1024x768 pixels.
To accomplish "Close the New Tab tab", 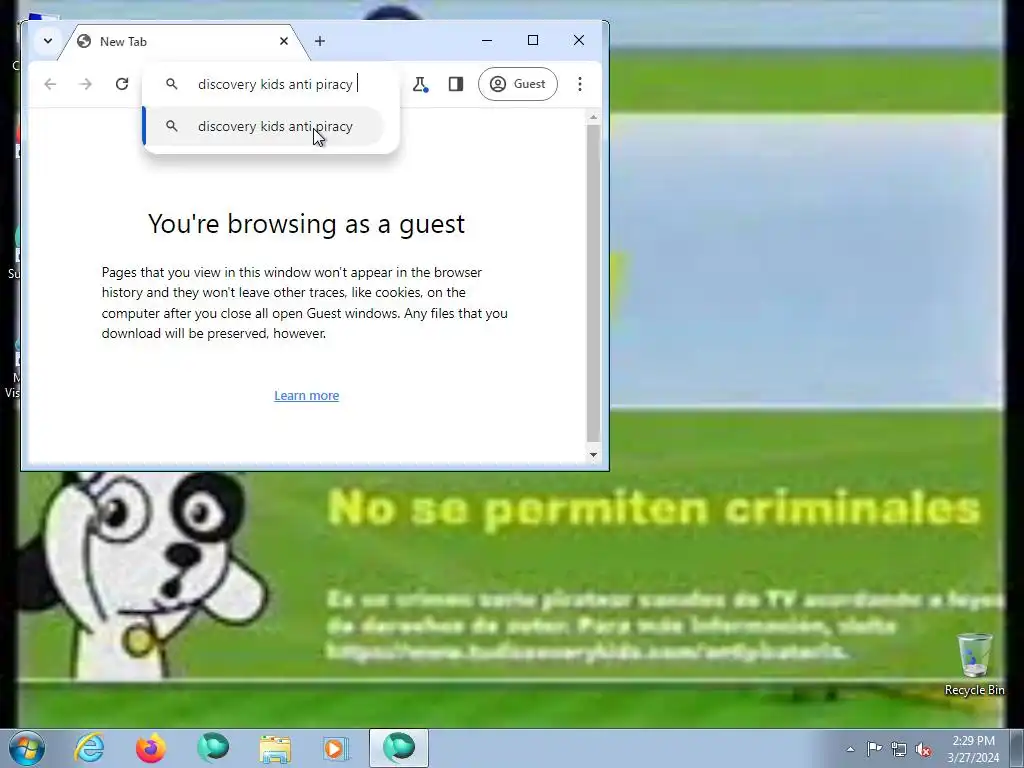I will (x=283, y=41).
